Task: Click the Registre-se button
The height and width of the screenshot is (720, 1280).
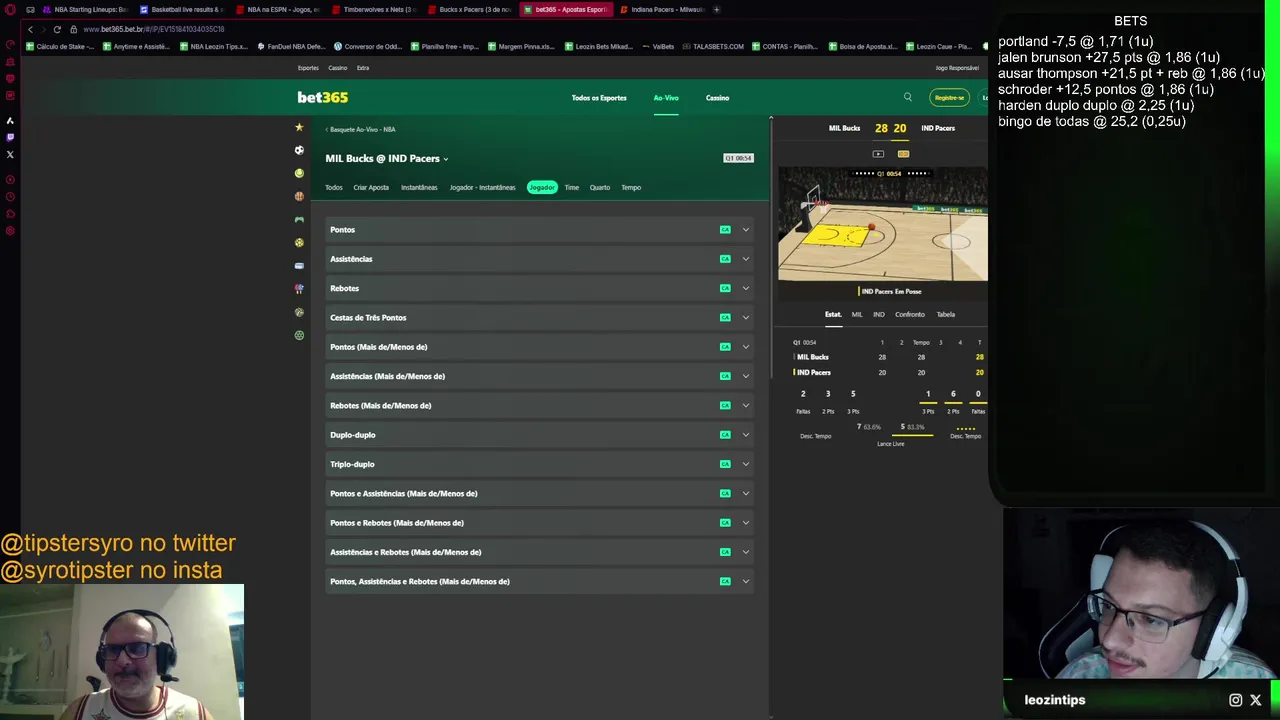Action: pyautogui.click(x=950, y=97)
